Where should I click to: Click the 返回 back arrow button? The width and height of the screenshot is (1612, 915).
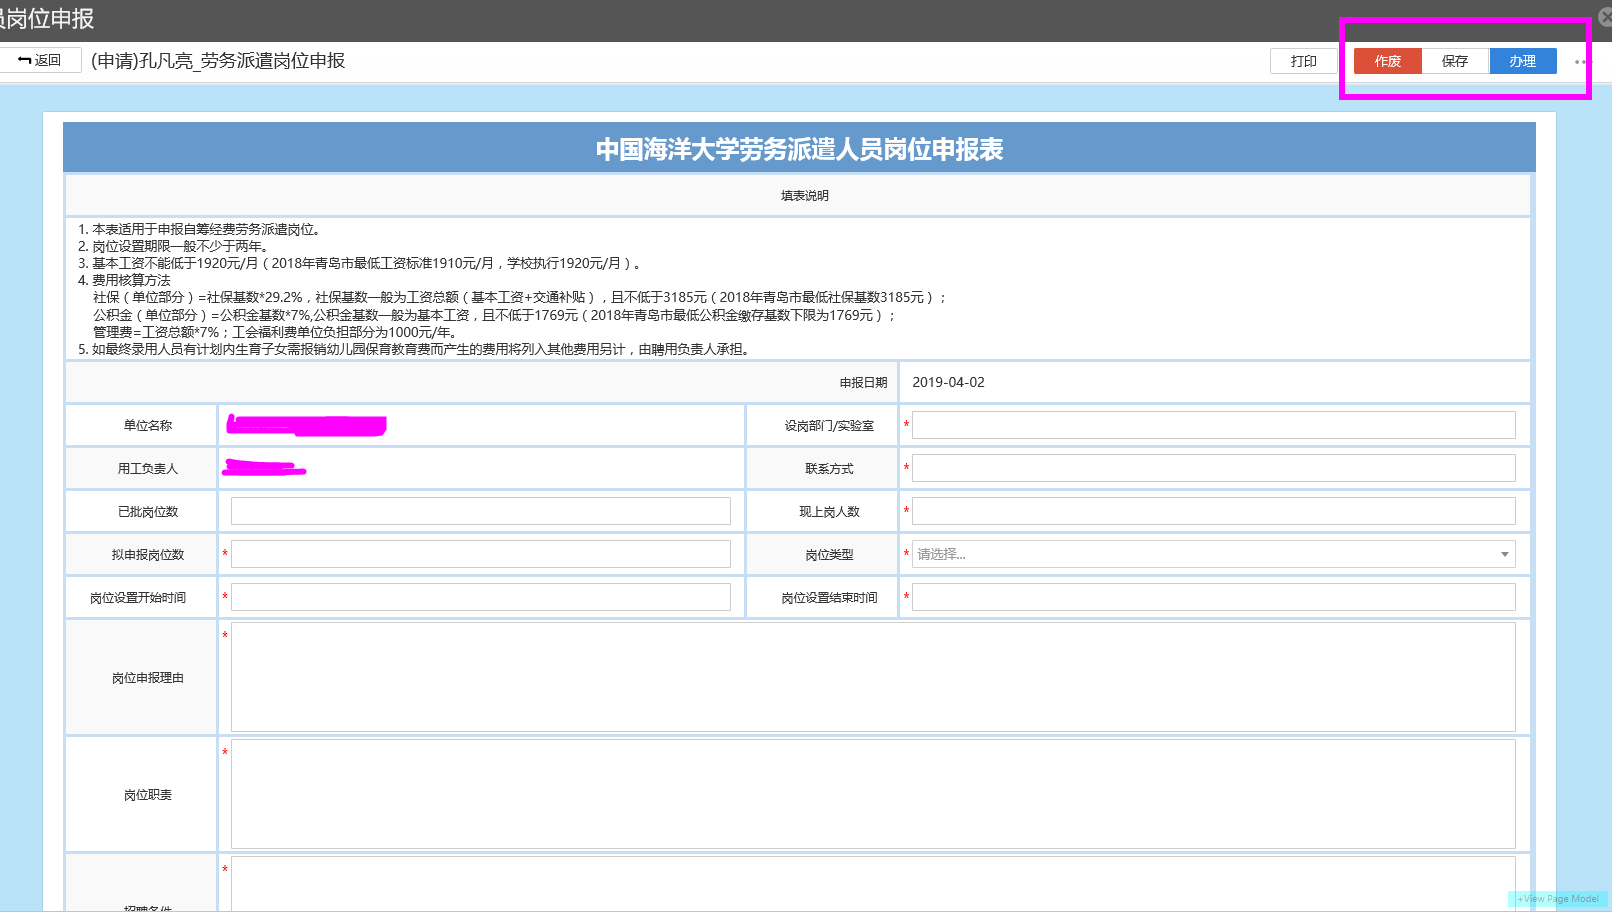point(40,61)
